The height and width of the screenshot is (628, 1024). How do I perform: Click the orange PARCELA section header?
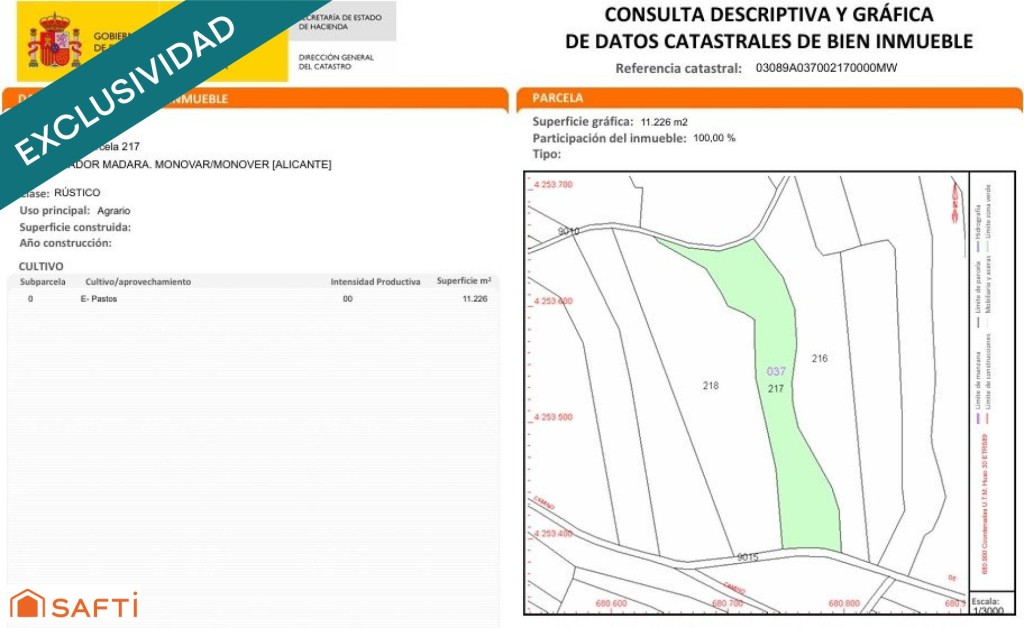point(768,99)
